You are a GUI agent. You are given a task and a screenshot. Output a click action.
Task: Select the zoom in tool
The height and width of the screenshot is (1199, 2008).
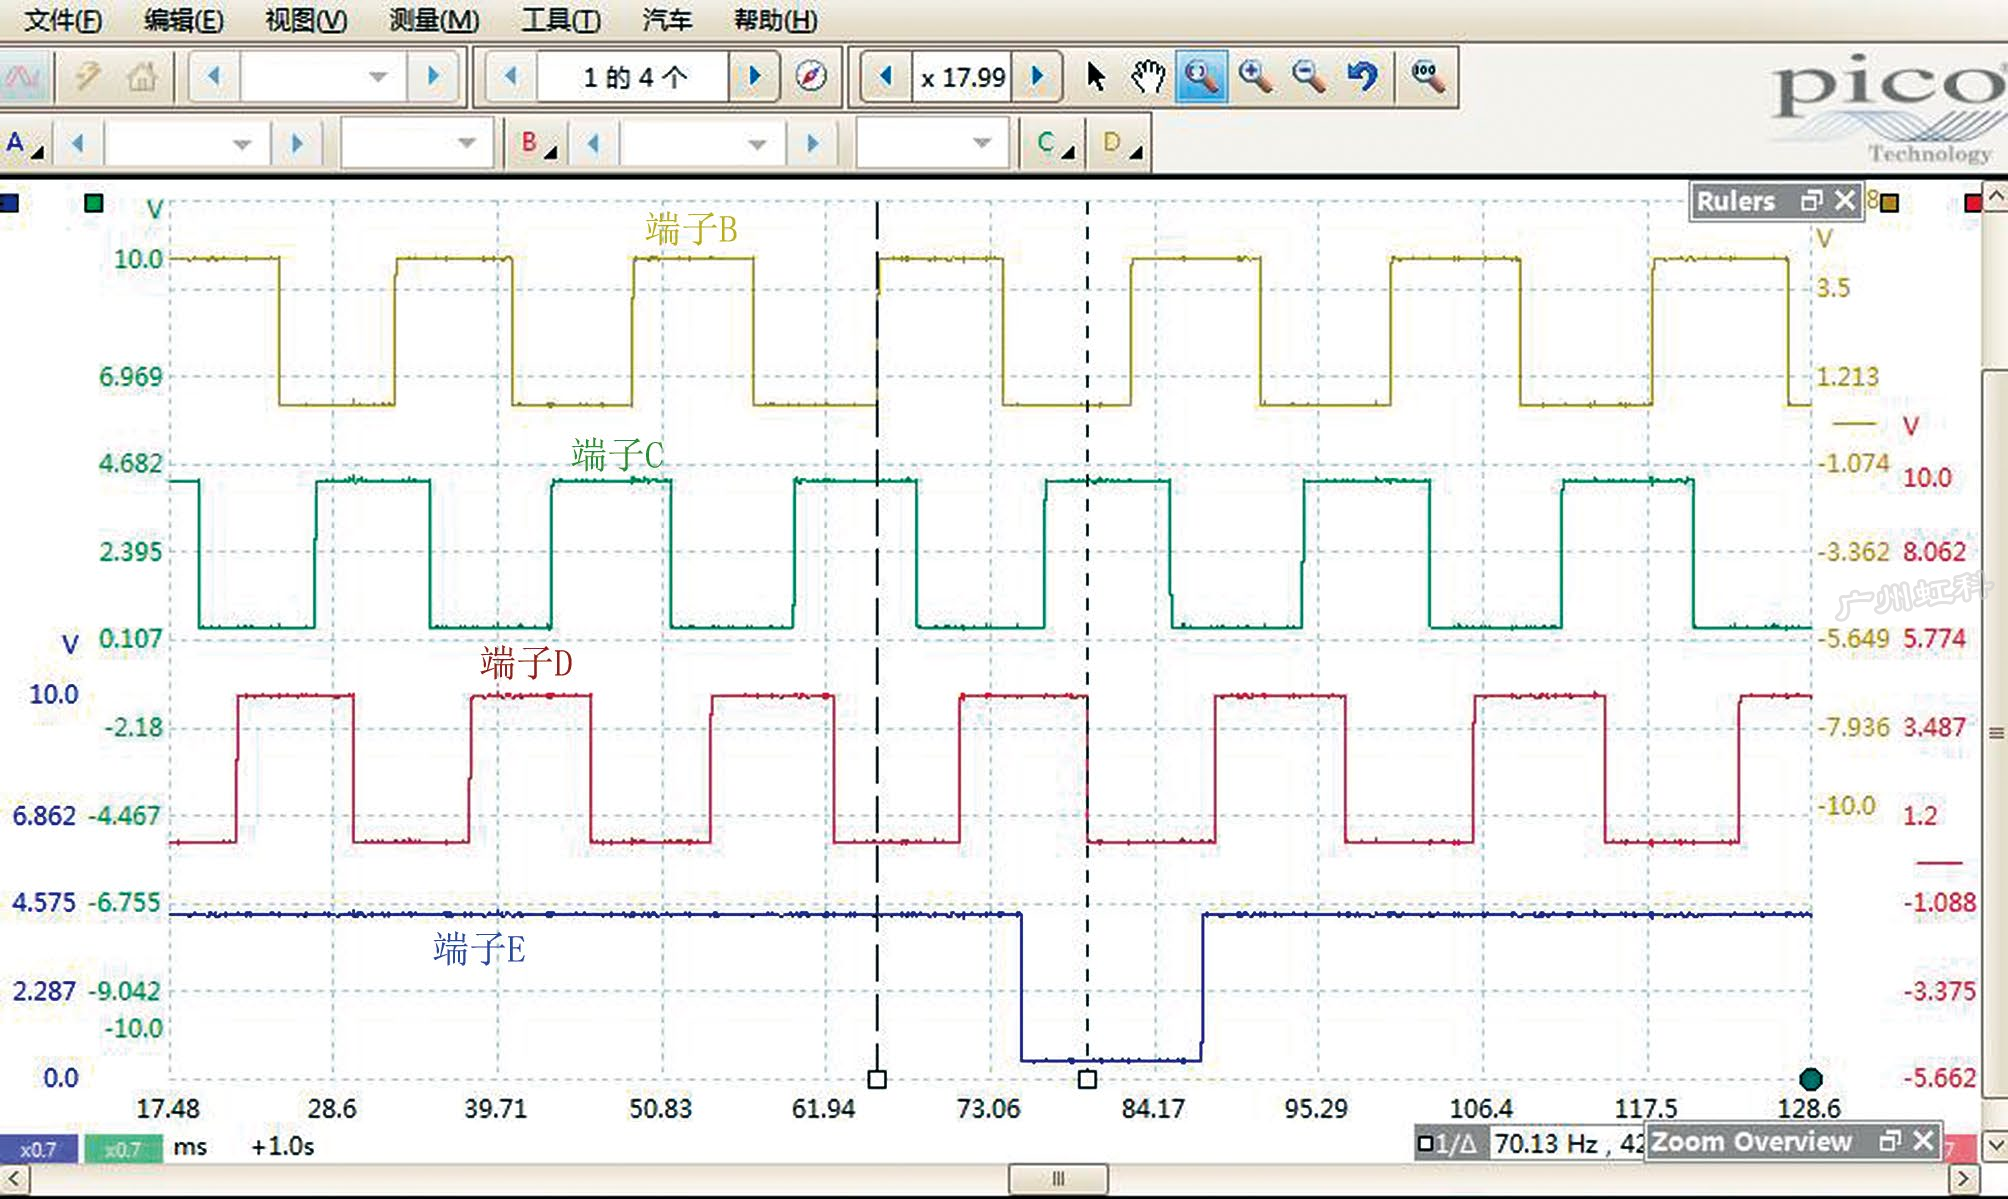pos(1255,77)
